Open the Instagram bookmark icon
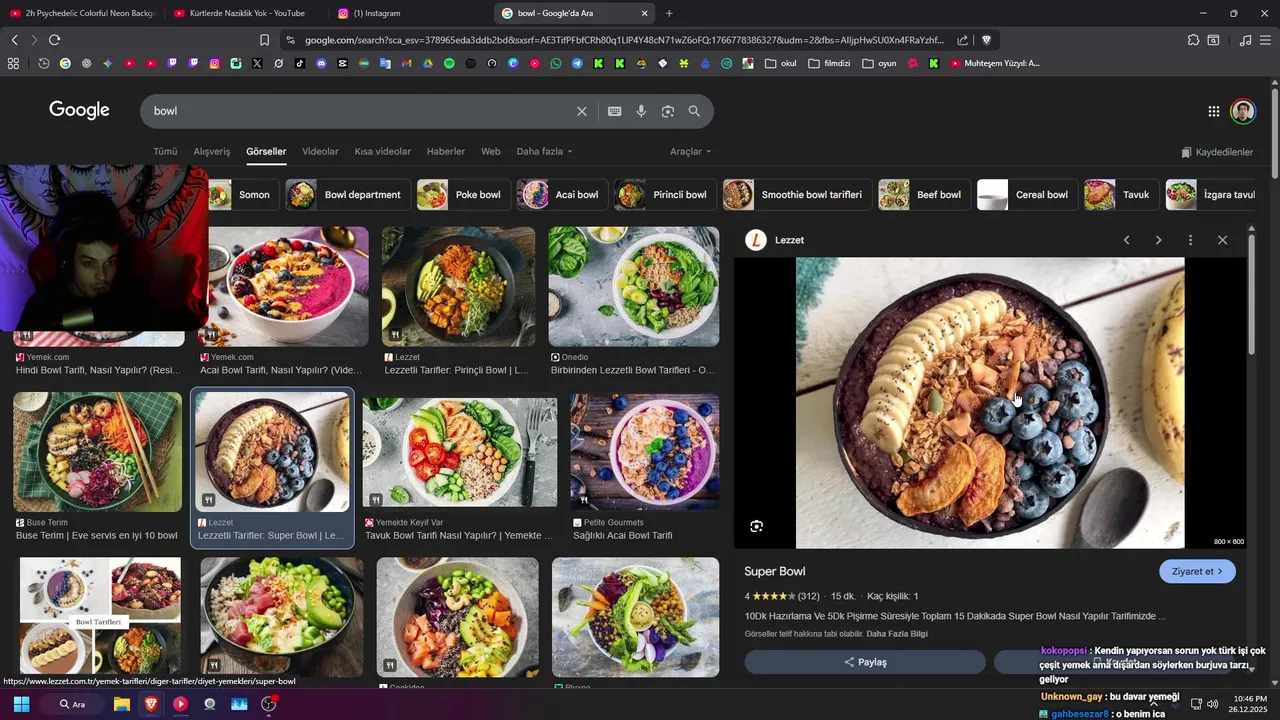The image size is (1280, 720). (214, 63)
